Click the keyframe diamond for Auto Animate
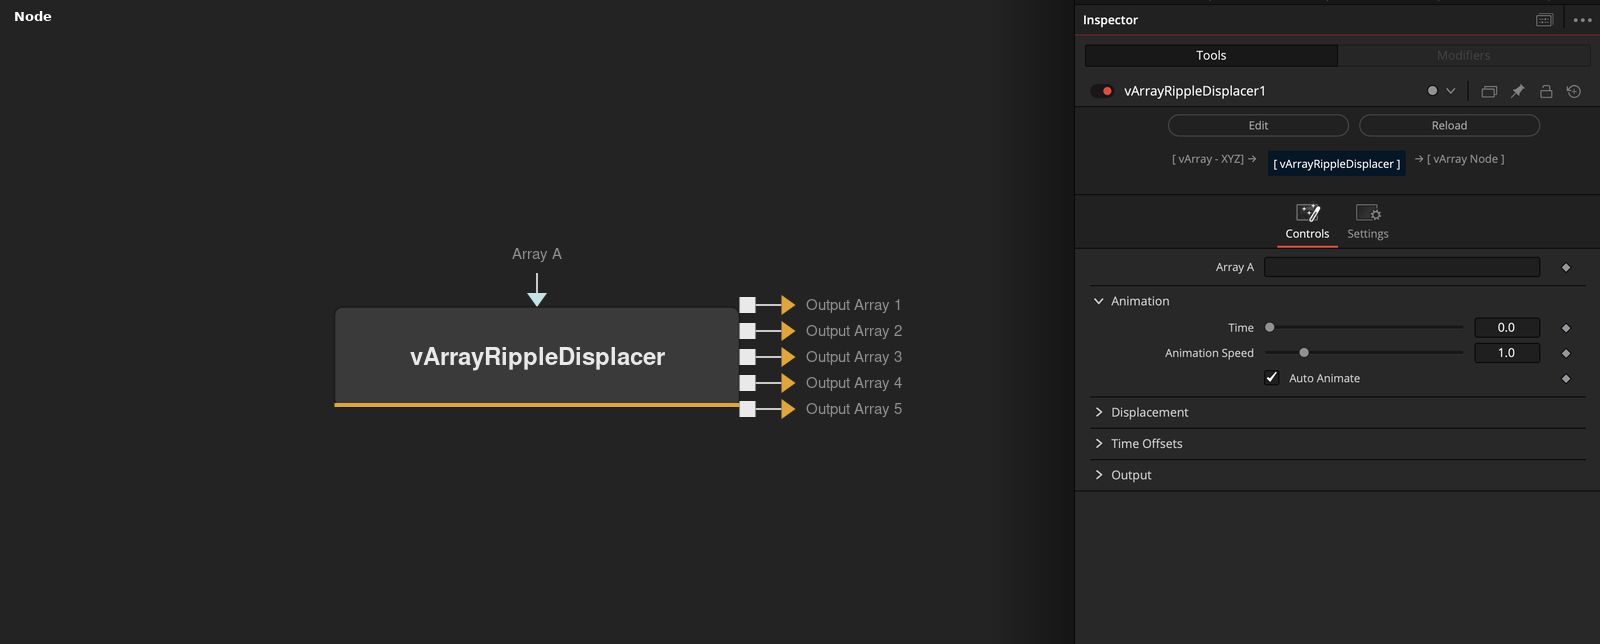Image resolution: width=1600 pixels, height=644 pixels. (x=1566, y=378)
